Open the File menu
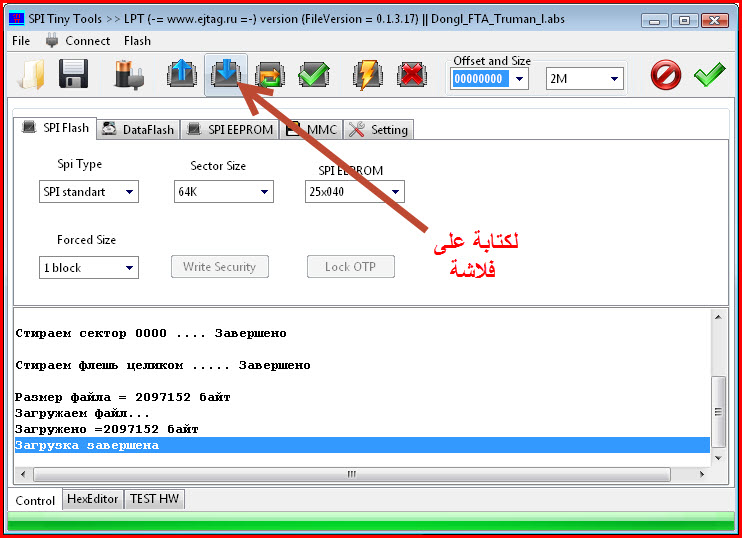The height and width of the screenshot is (538, 742). pos(21,41)
